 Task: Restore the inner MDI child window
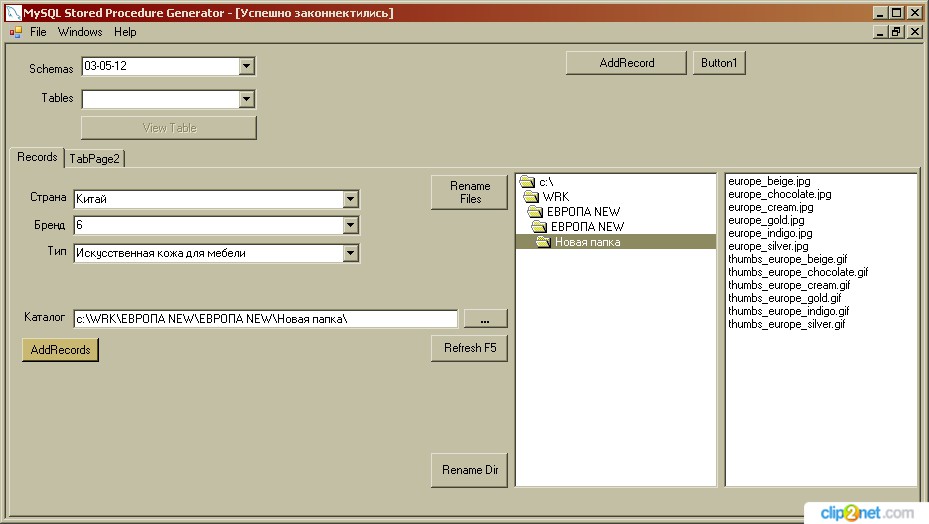(896, 32)
